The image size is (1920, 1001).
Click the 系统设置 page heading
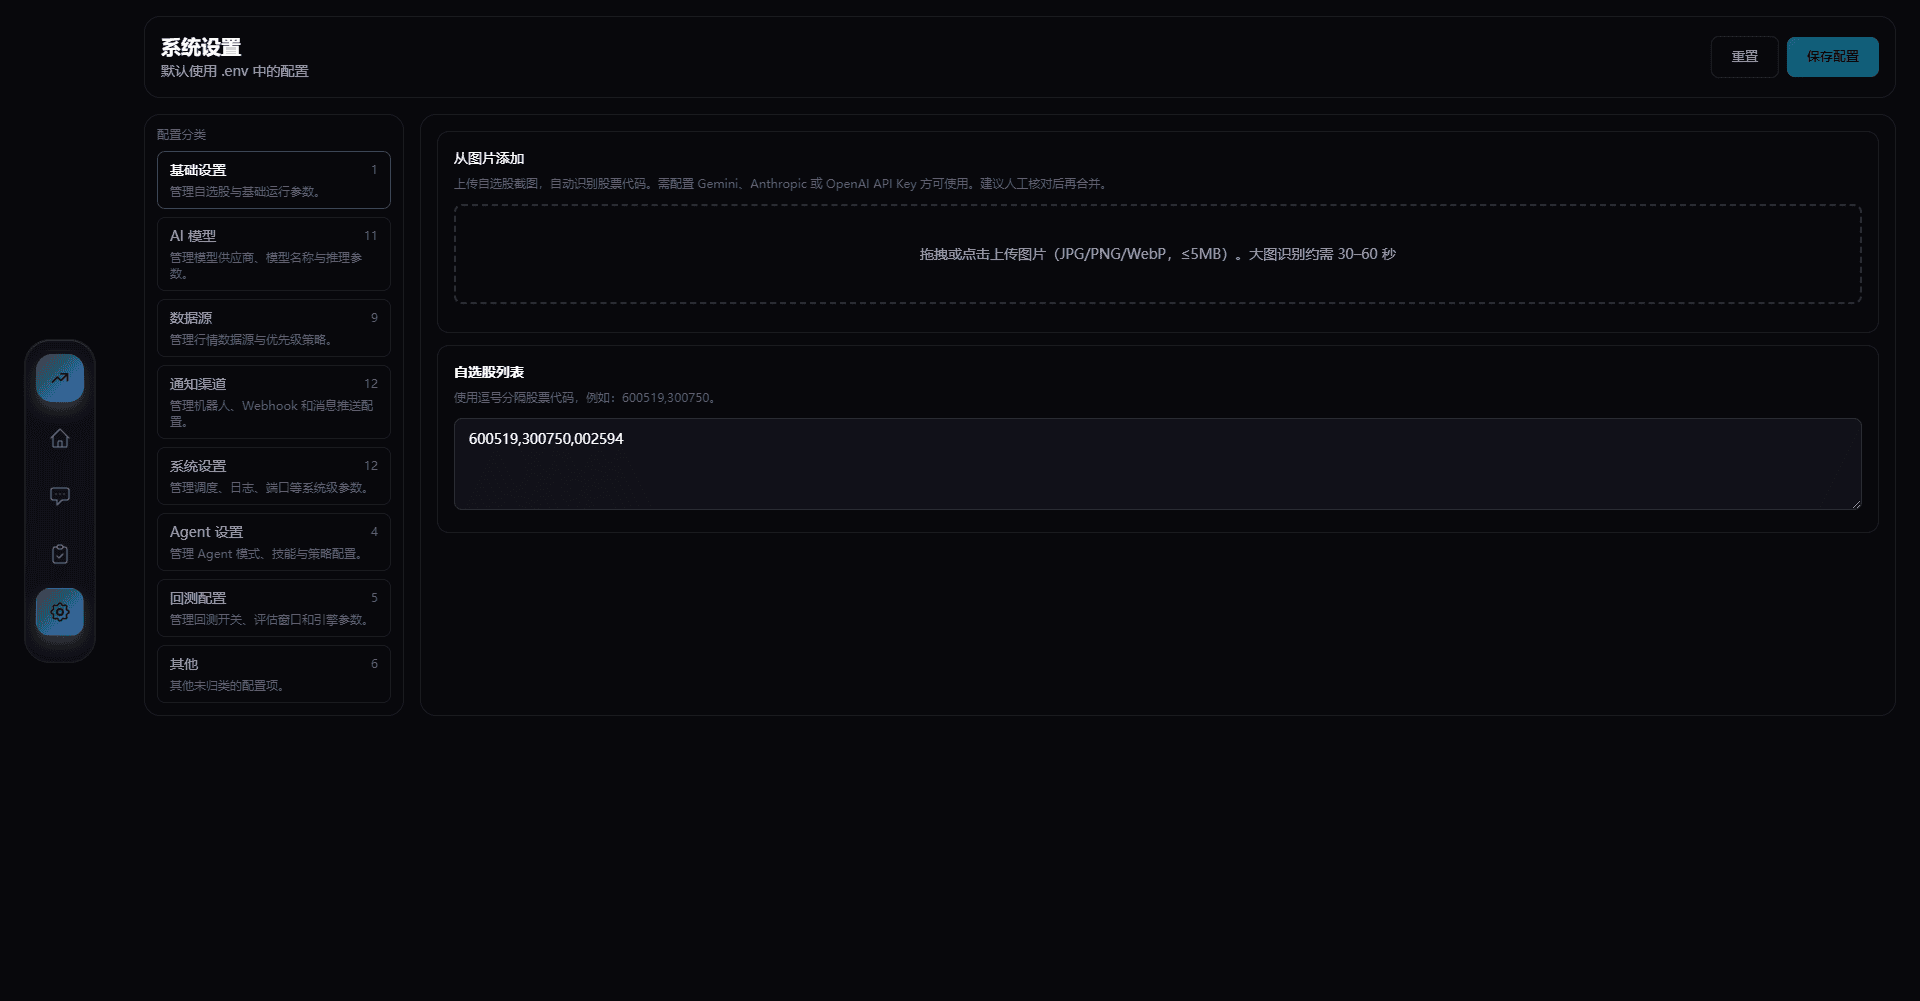coord(201,47)
